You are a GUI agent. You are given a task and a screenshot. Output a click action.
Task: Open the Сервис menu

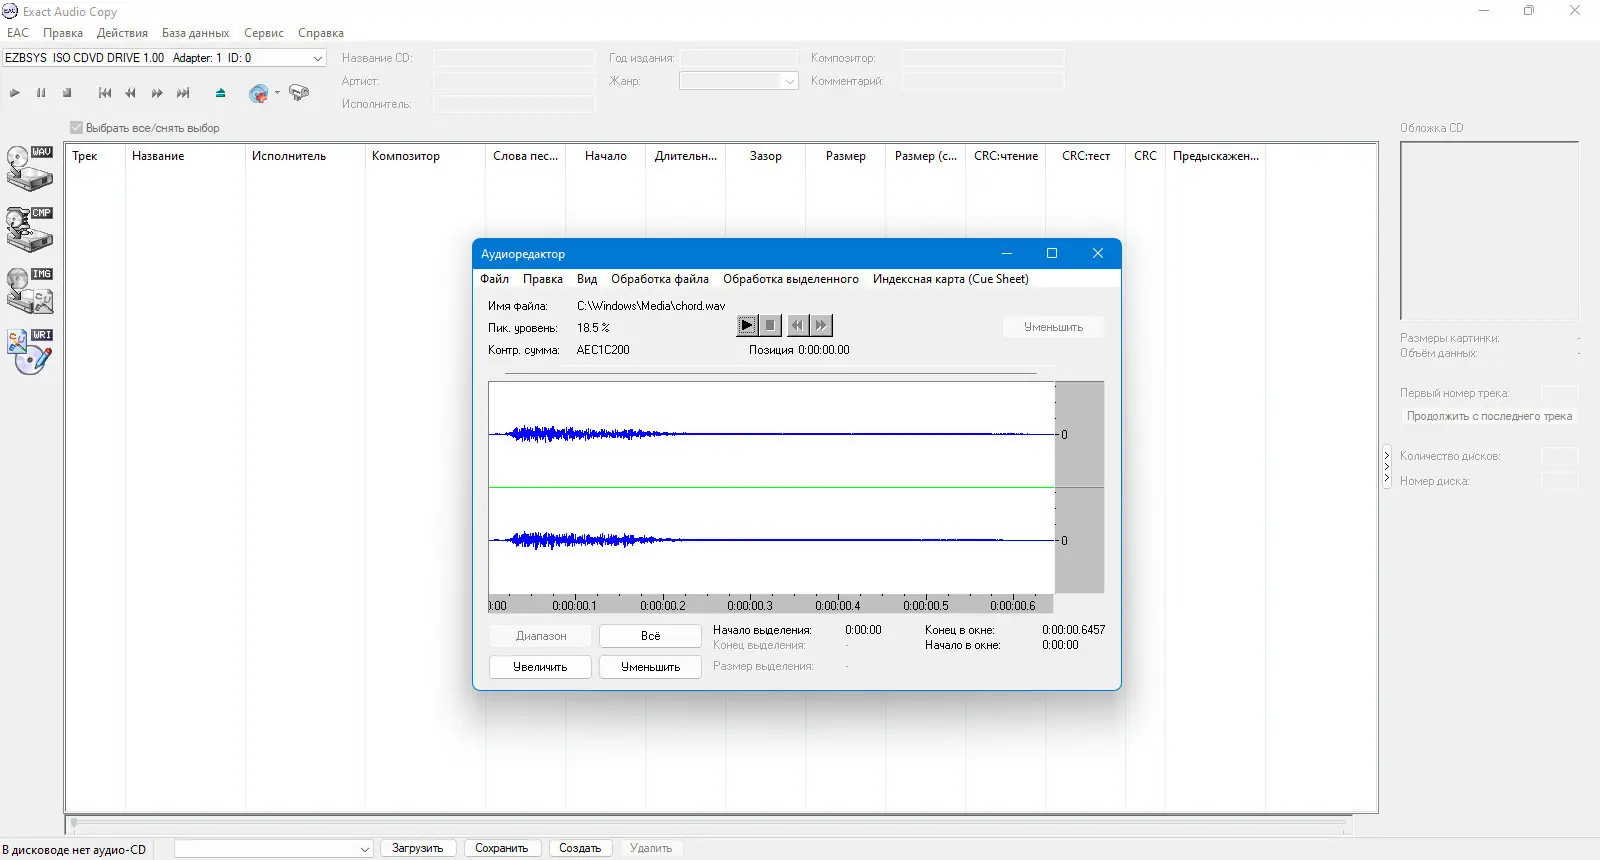[264, 33]
